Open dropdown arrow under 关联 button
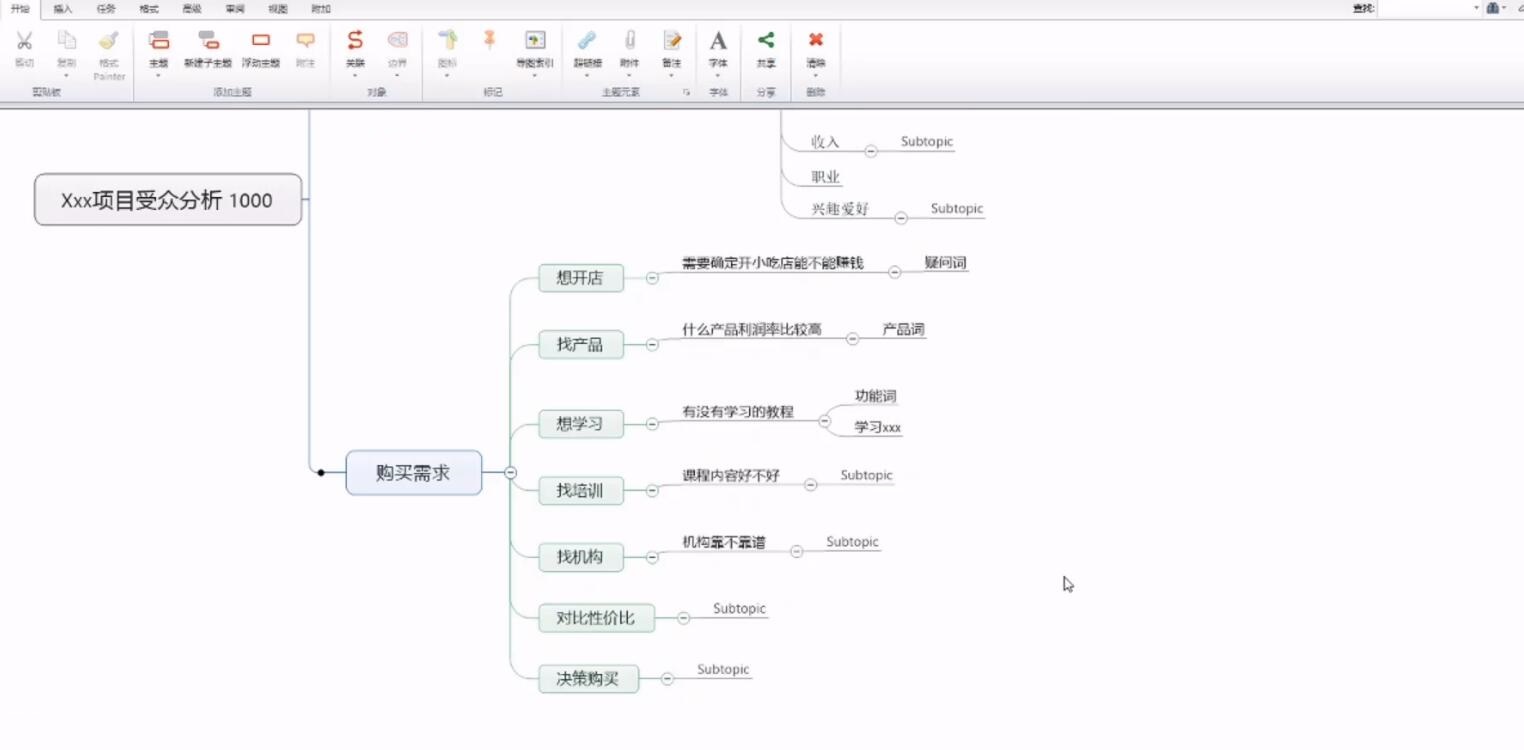Screen dimensions: 1524x750 coord(355,76)
